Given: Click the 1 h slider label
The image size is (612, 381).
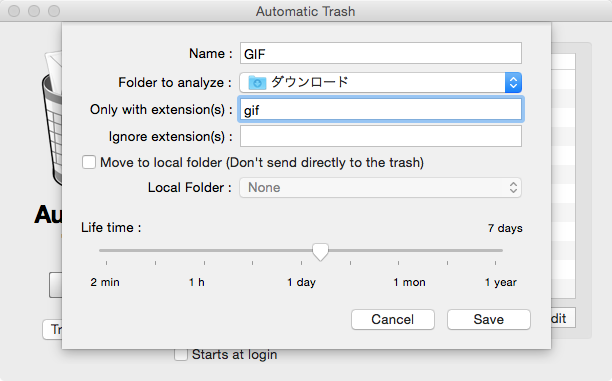Looking at the screenshot, I should [x=197, y=282].
